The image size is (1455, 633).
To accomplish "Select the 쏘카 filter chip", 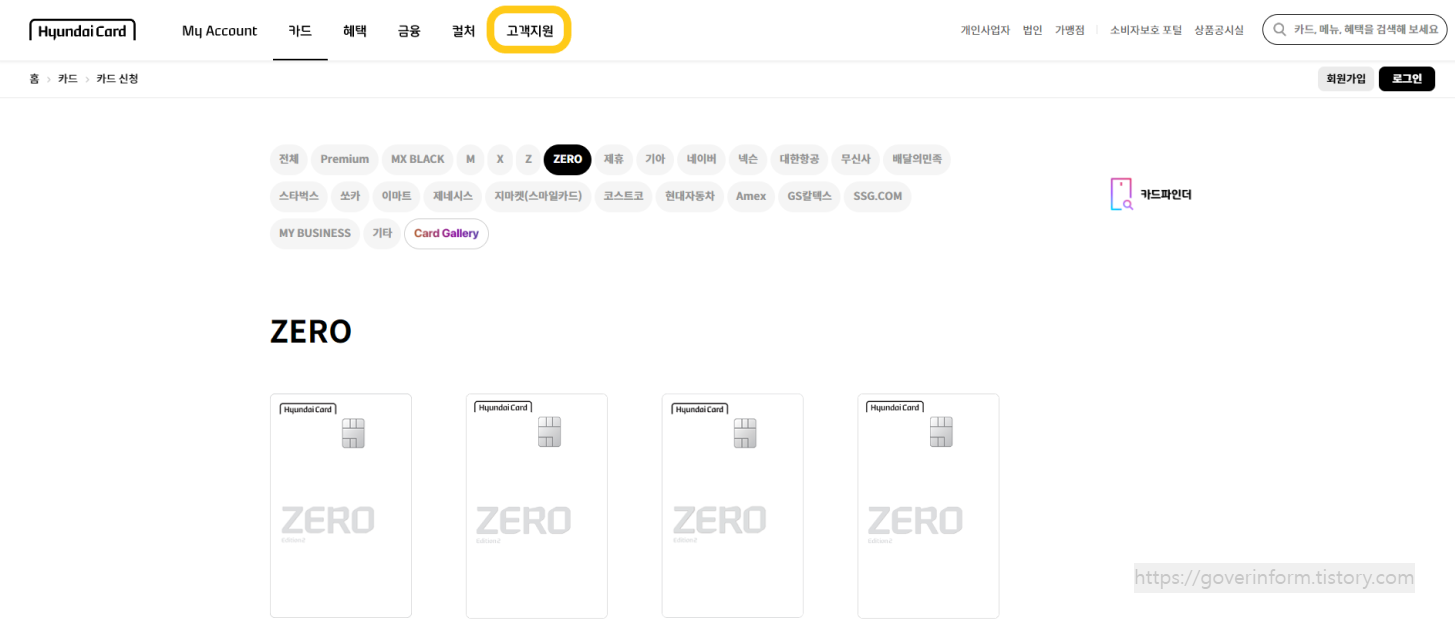I will click(x=350, y=196).
